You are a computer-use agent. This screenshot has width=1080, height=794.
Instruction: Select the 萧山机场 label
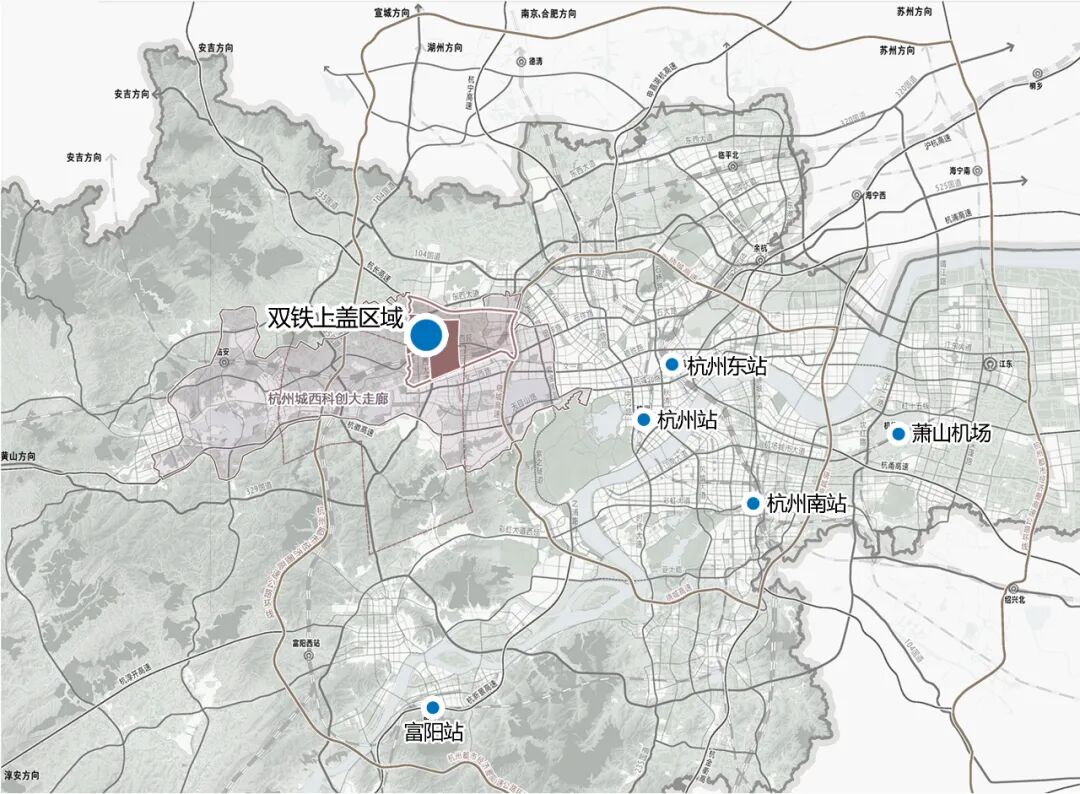point(951,432)
